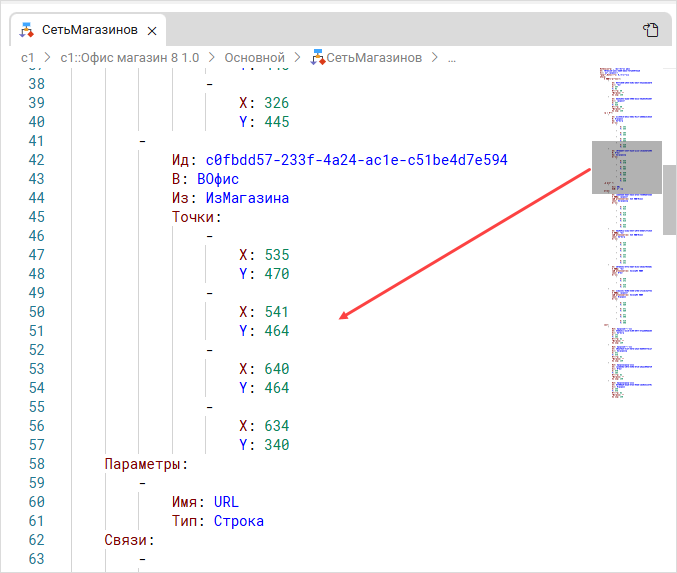Click the highlighted minimap viewport region
Image resolution: width=677 pixels, height=573 pixels.
[x=627, y=167]
